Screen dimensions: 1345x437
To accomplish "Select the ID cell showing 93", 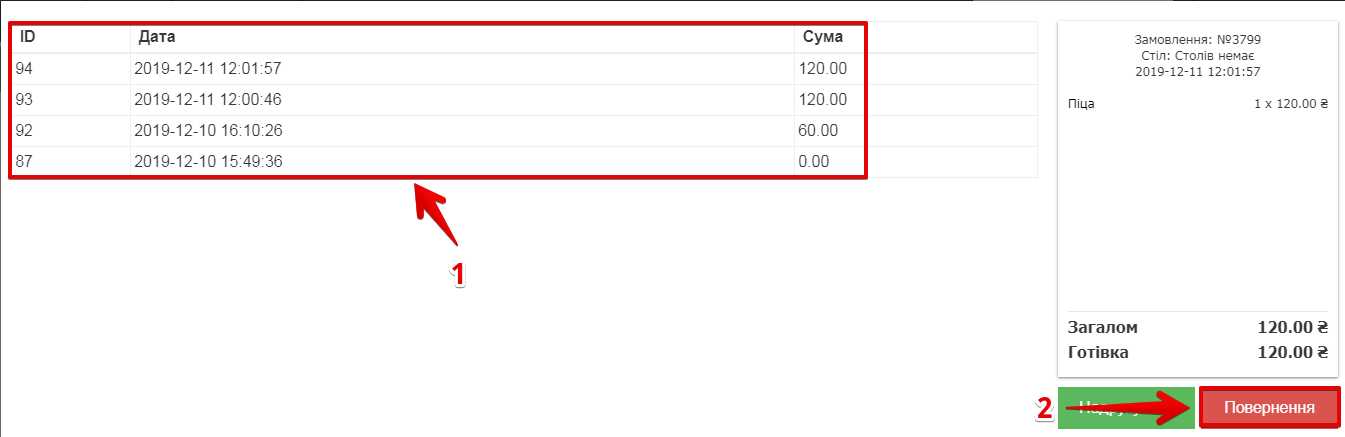I will point(25,100).
